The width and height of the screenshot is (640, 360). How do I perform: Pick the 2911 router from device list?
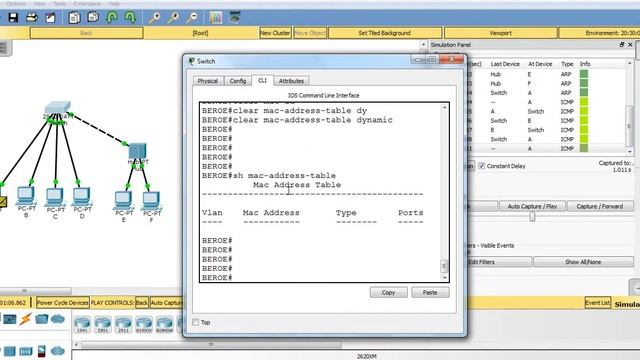point(123,324)
